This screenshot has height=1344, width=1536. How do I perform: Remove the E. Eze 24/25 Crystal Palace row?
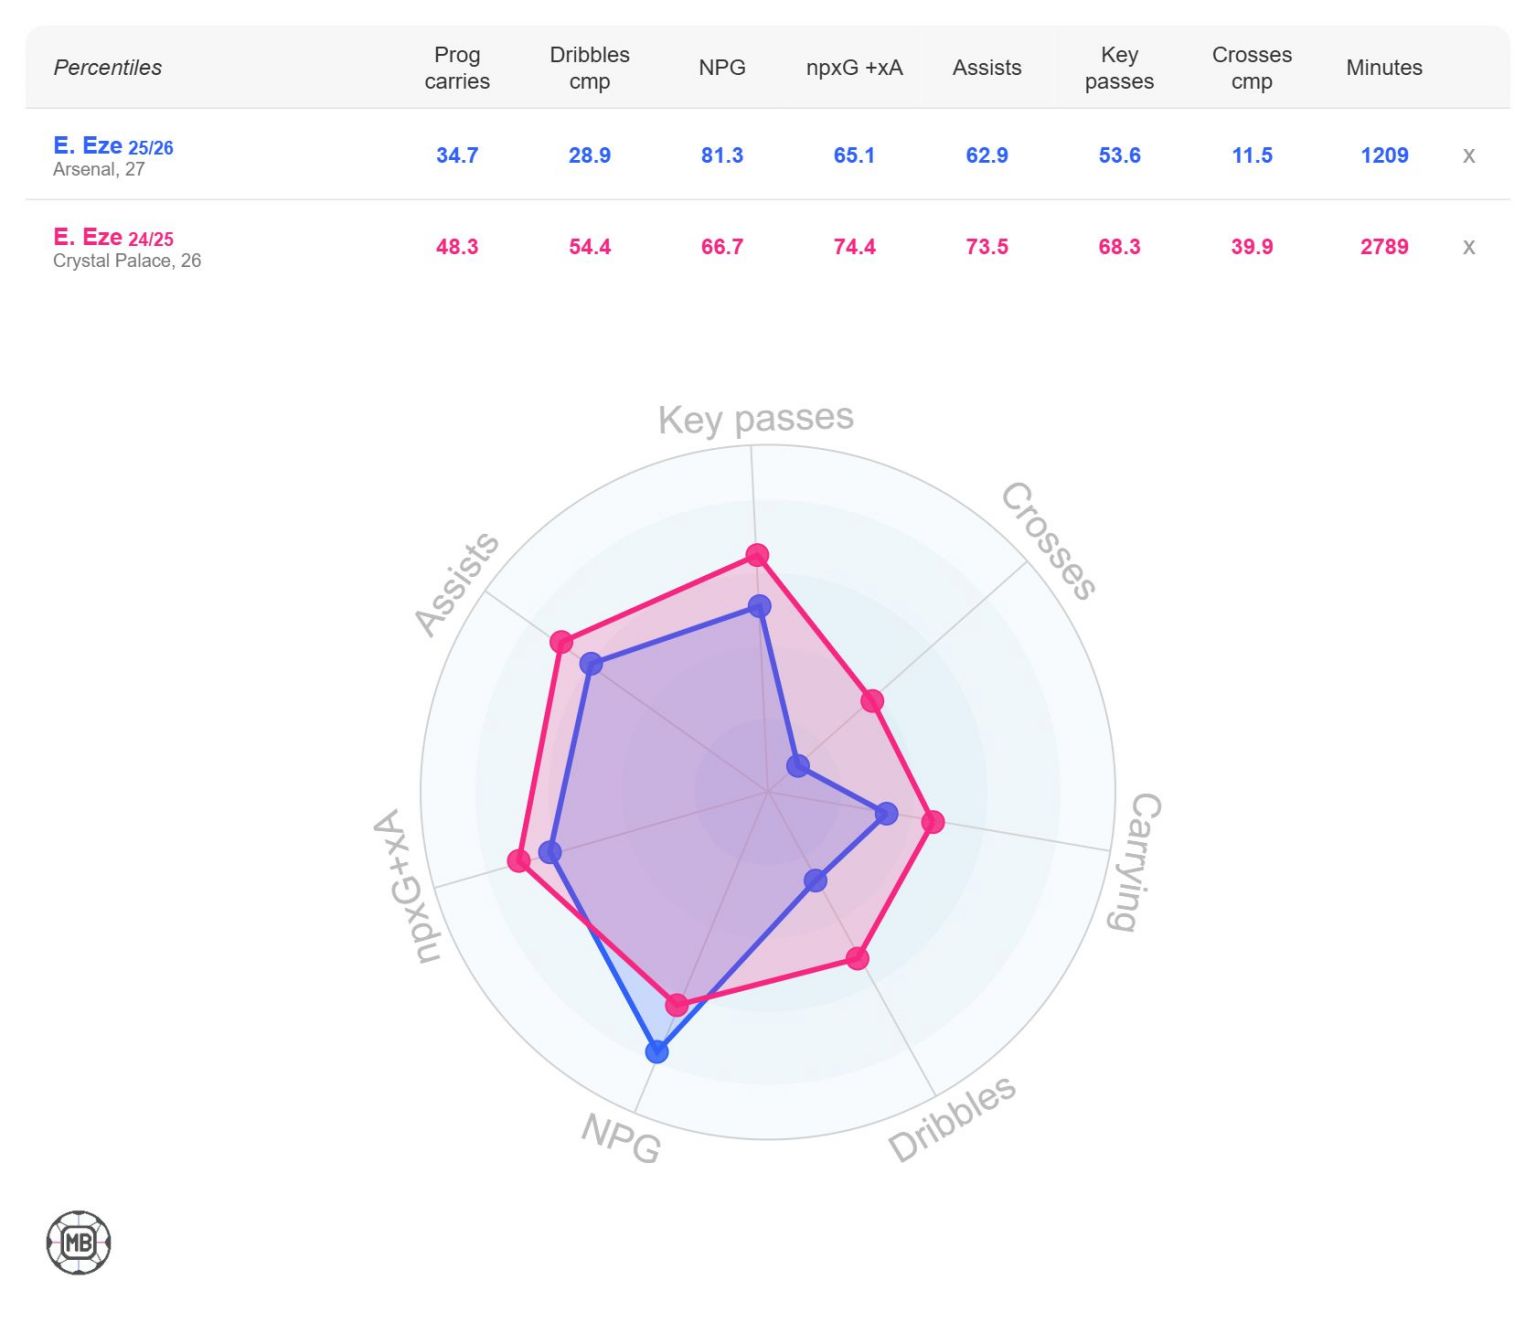pos(1468,247)
